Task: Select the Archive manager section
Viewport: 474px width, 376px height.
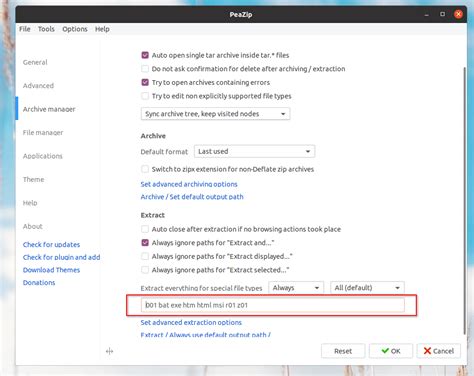Action: (49, 109)
